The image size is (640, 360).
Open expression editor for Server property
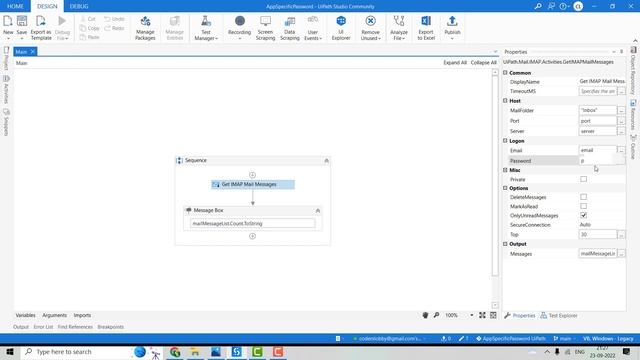click(x=621, y=131)
